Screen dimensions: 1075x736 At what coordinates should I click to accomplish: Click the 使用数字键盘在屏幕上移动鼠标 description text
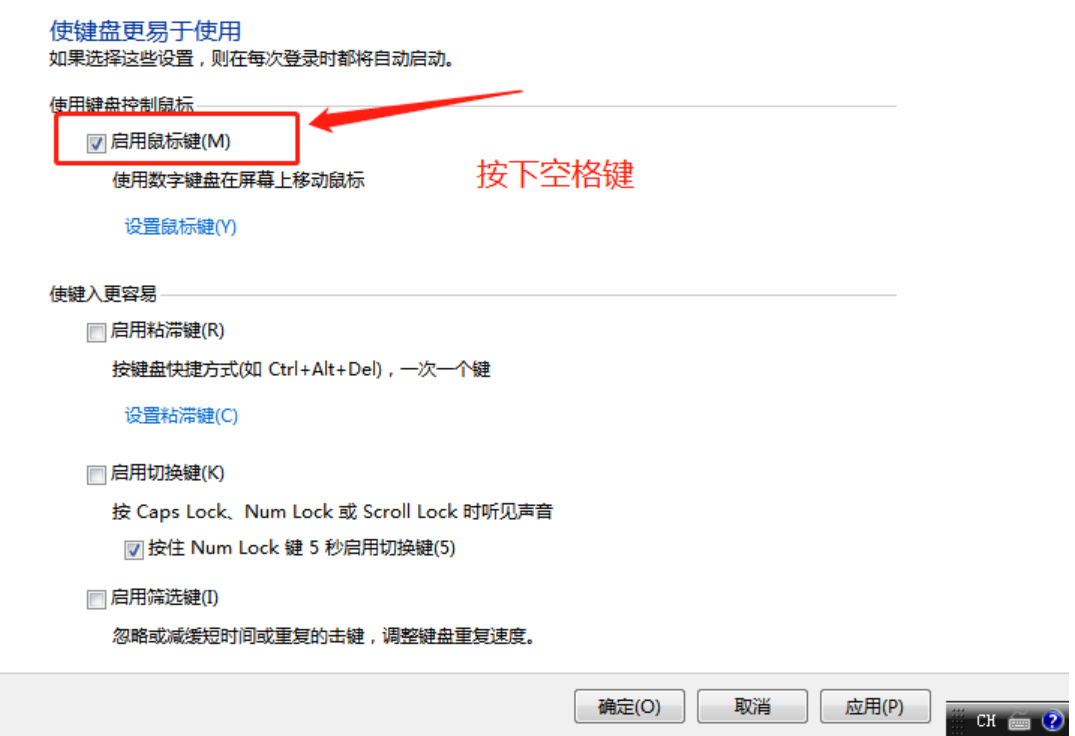(239, 180)
